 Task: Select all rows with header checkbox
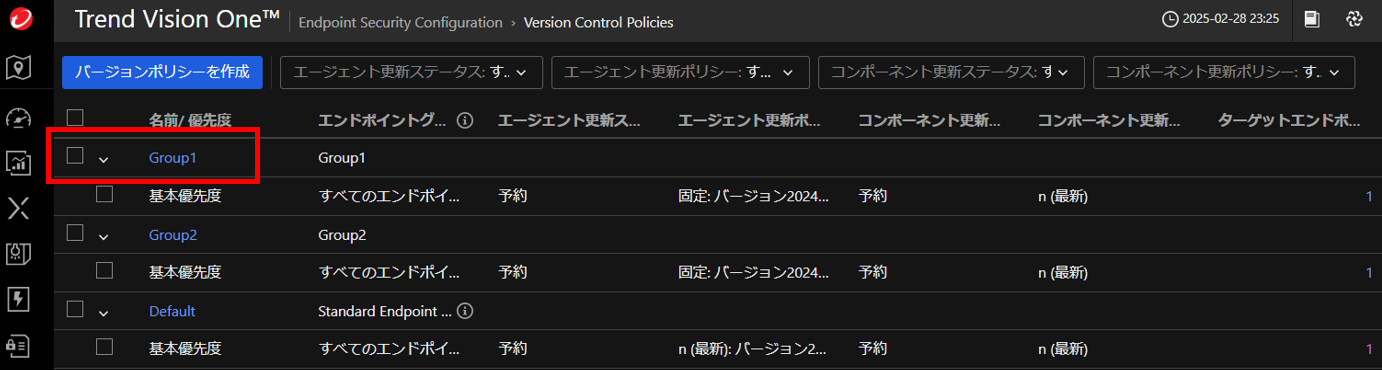74,117
